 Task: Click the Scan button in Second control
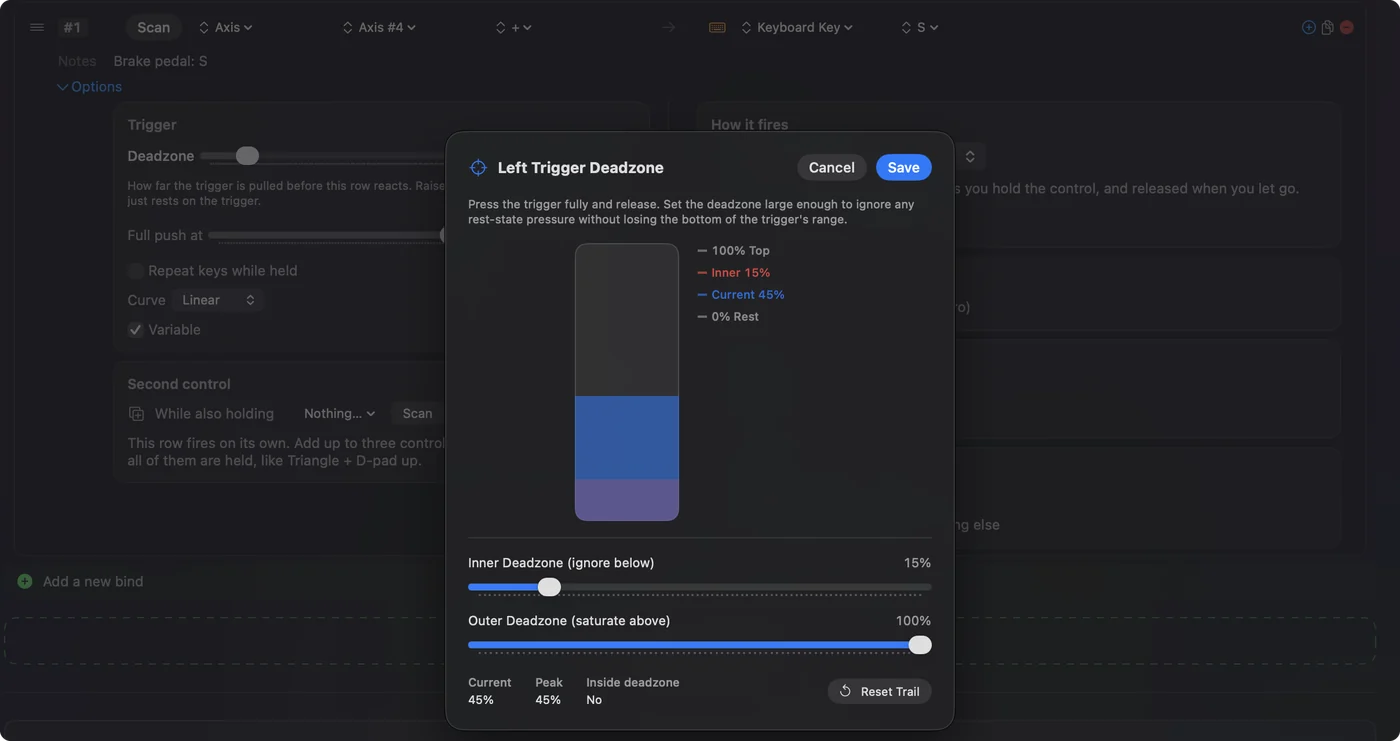click(417, 414)
